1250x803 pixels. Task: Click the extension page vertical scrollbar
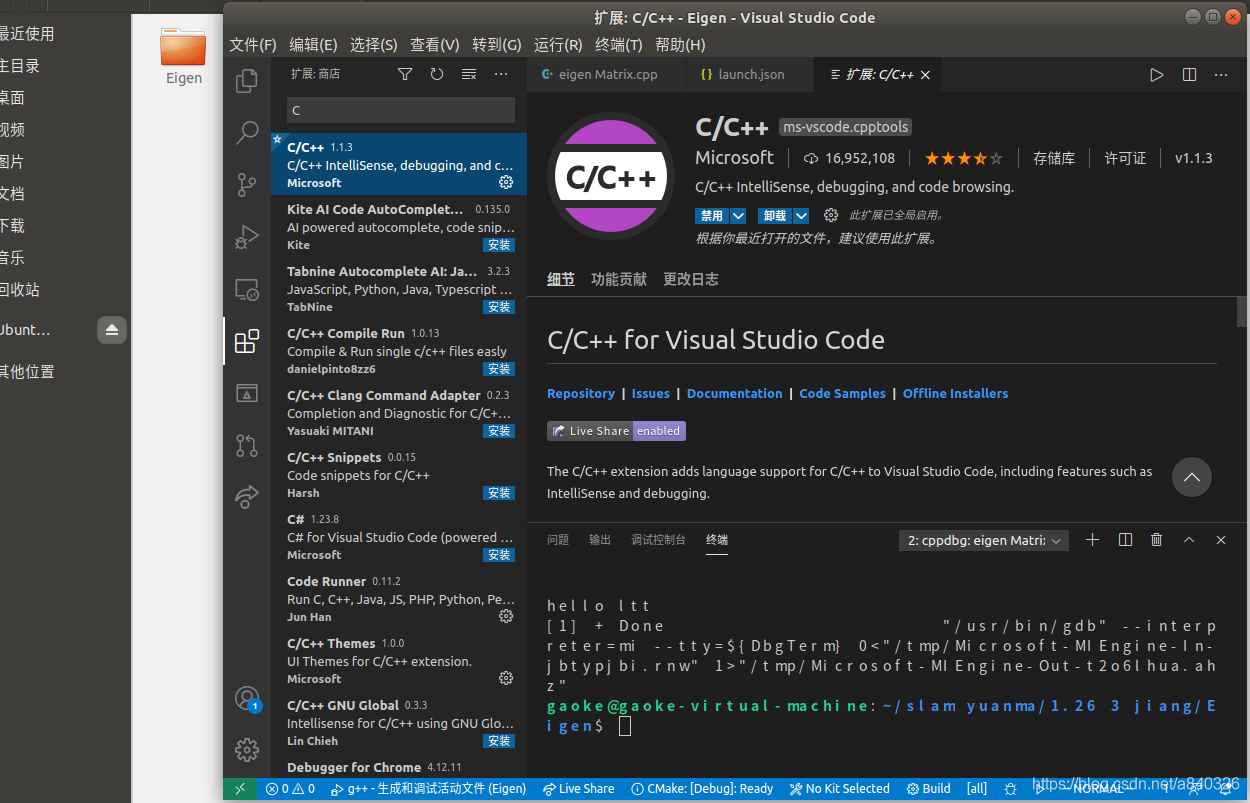pyautogui.click(x=1242, y=312)
